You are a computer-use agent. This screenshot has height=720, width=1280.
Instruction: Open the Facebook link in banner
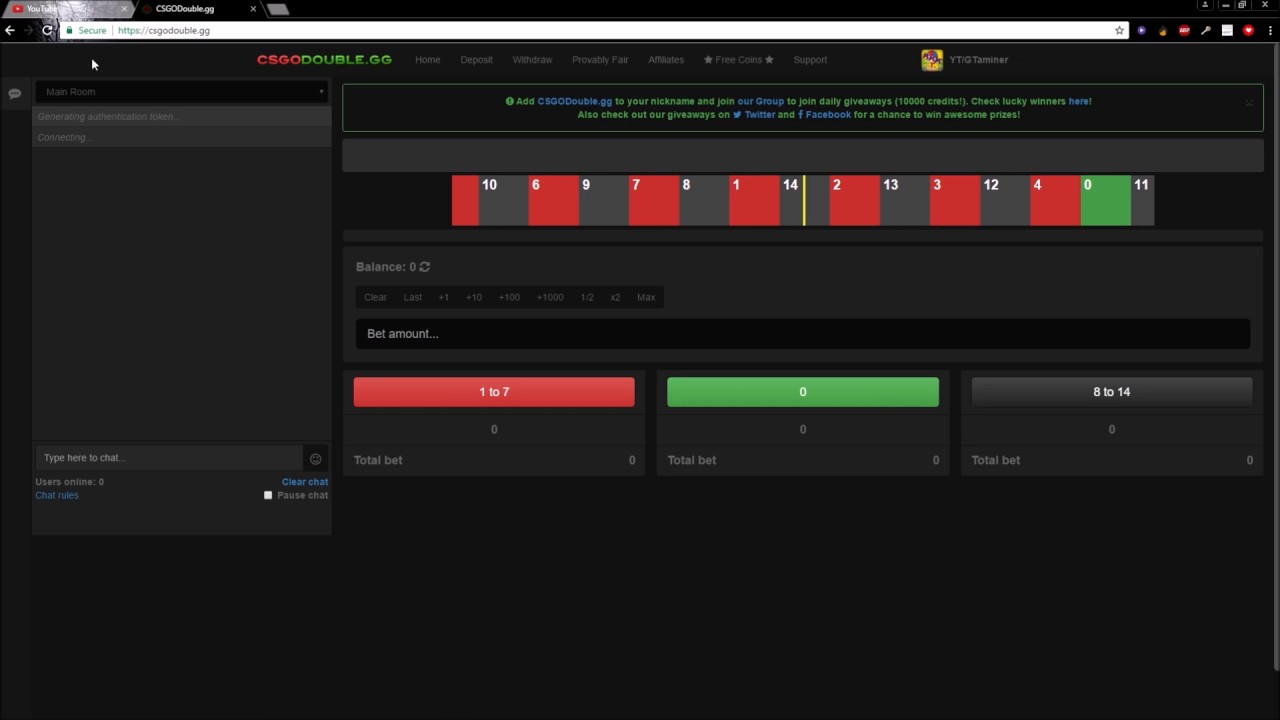[x=824, y=115]
